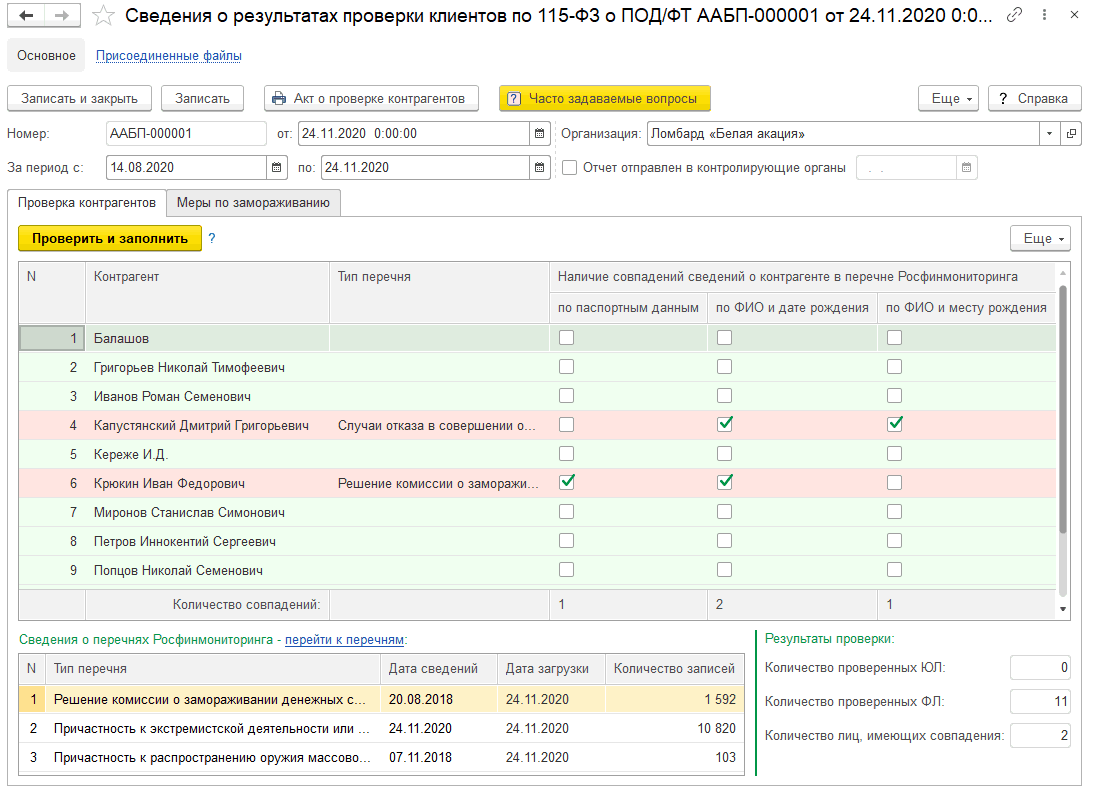Screen dimensions: 1093x793
Task: Click the Проверить и заполнить button
Action: [110, 238]
